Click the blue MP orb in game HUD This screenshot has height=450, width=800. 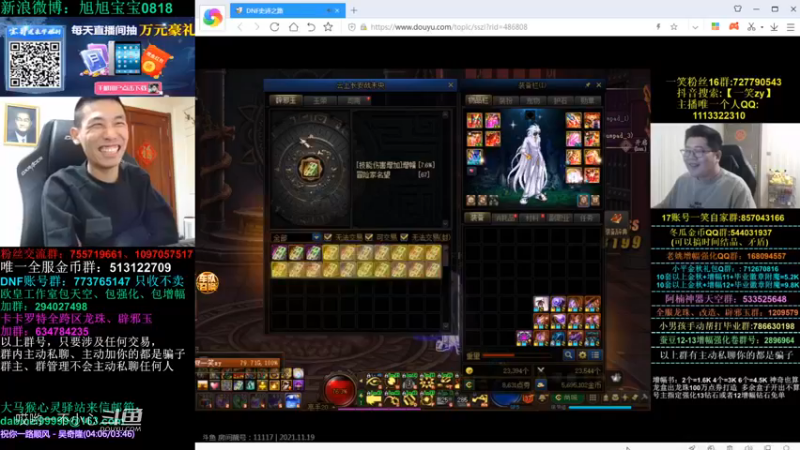507,401
